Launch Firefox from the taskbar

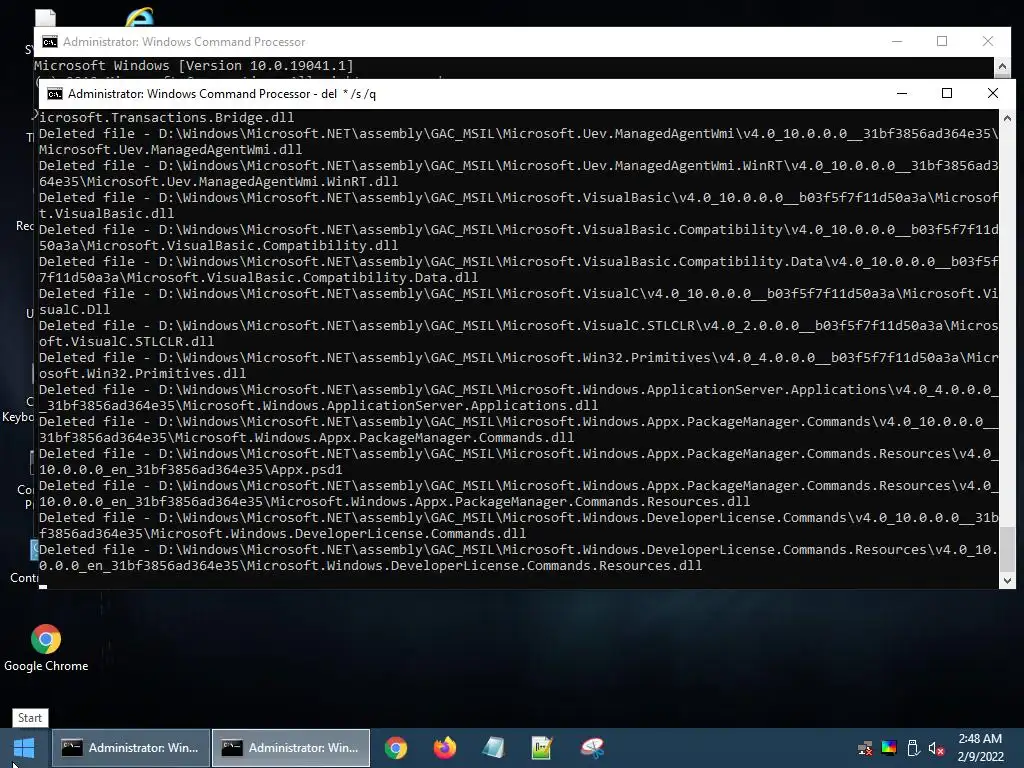click(x=445, y=748)
